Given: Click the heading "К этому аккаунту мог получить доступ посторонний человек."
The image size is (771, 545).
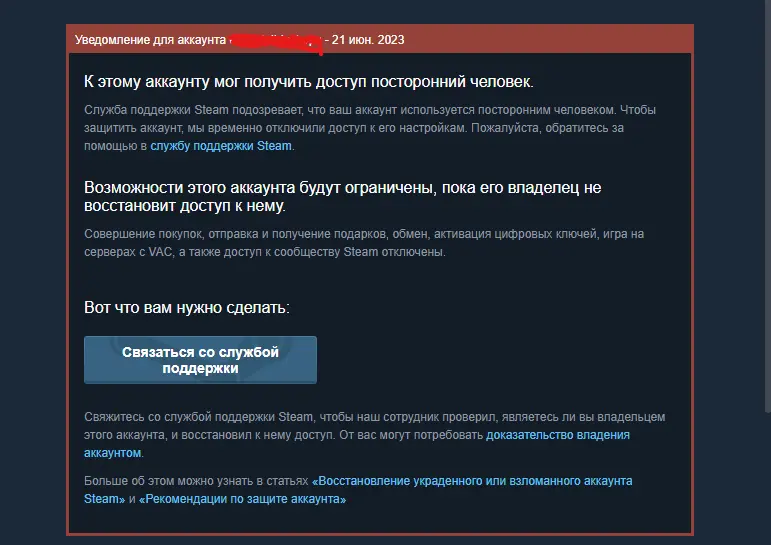Looking at the screenshot, I should (309, 82).
